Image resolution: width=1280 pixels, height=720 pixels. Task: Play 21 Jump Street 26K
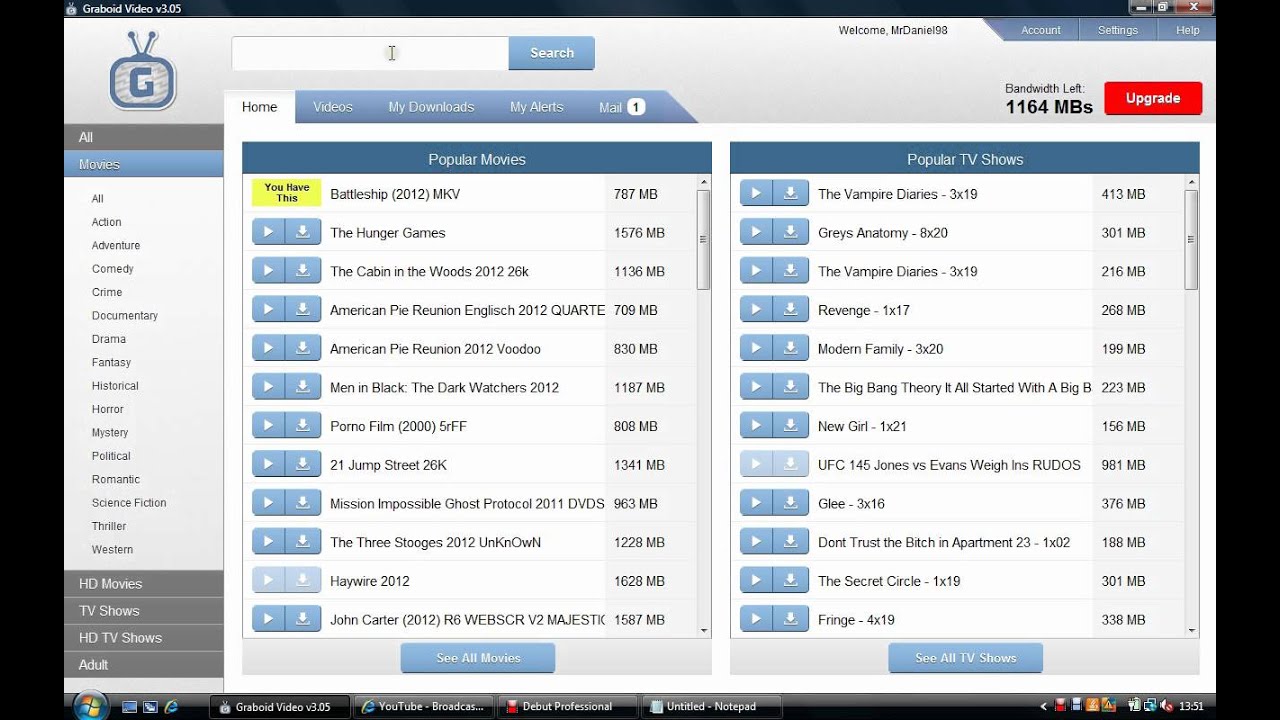(268, 465)
